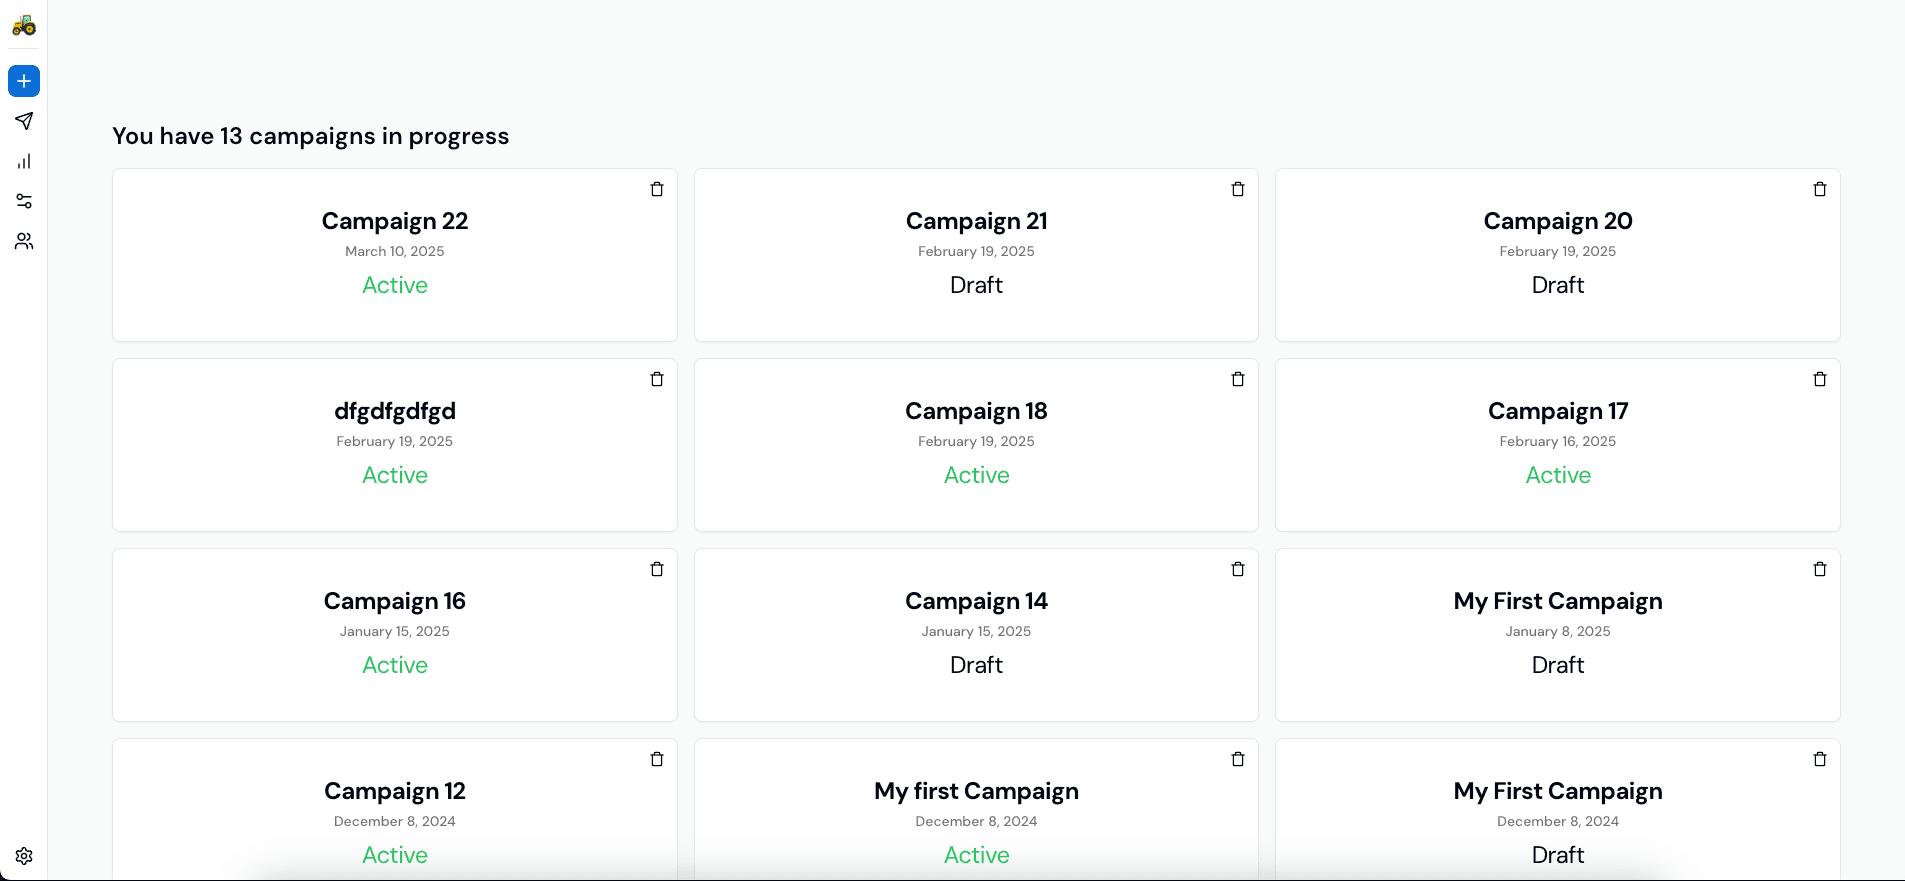
Task: Open the Campaign 18 card title
Action: (x=976, y=411)
